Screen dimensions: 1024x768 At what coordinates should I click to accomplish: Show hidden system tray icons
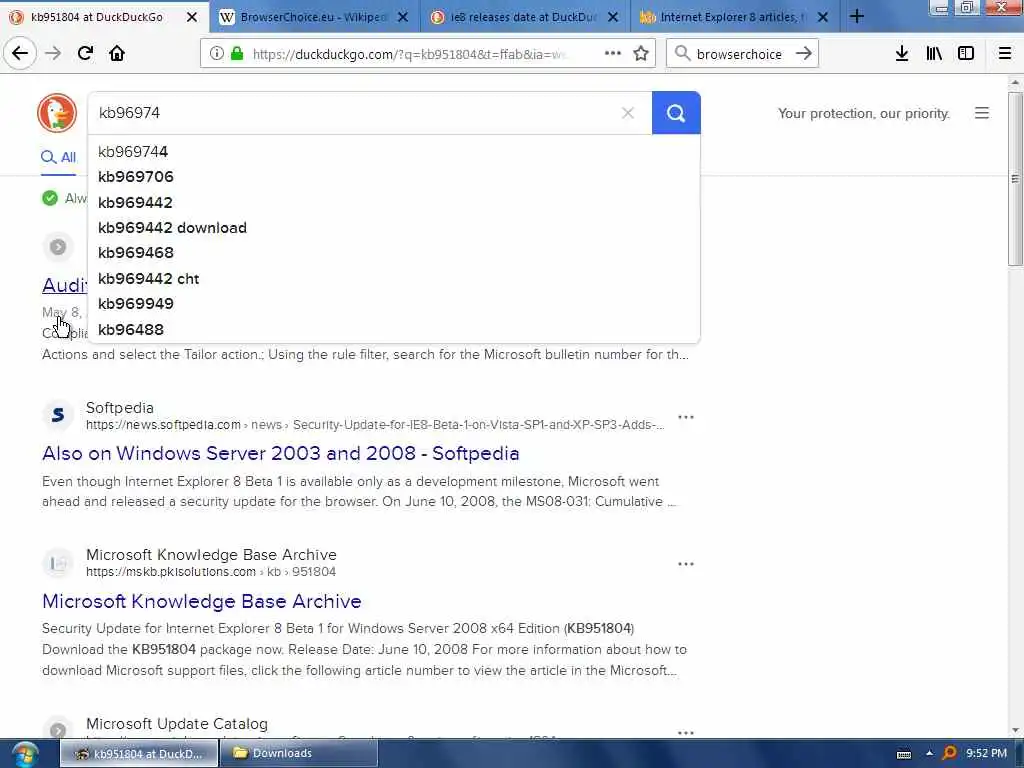pyautogui.click(x=929, y=754)
